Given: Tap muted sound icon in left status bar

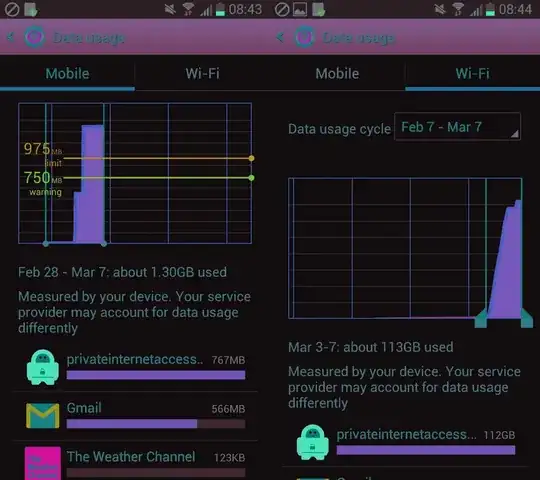Looking at the screenshot, I should tap(170, 9).
